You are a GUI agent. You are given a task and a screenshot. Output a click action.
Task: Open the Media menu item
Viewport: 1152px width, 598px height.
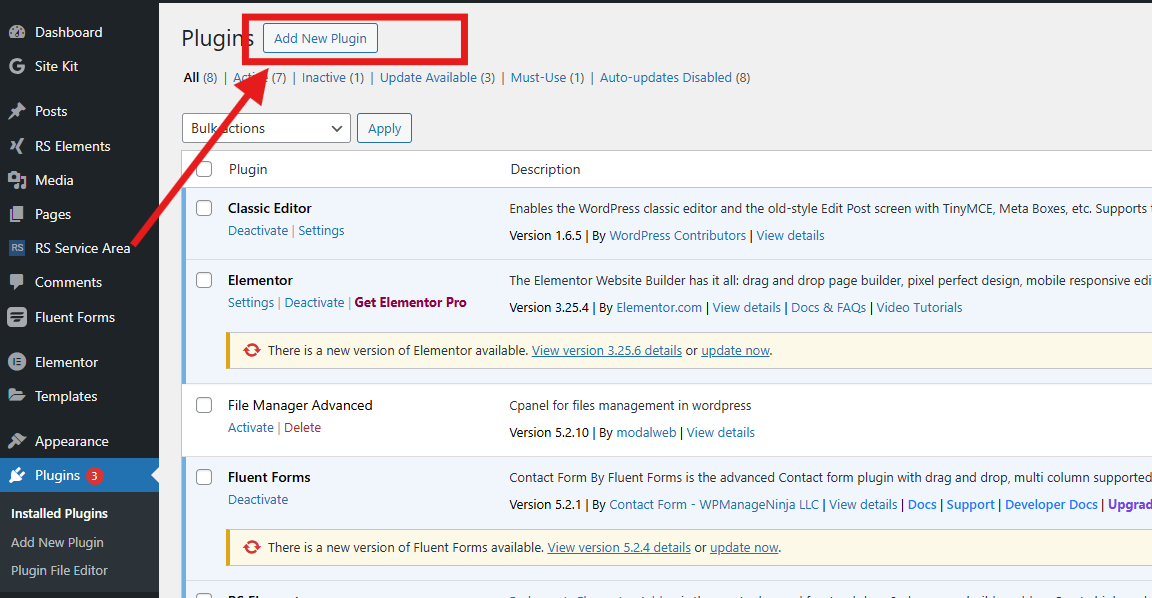(x=54, y=180)
